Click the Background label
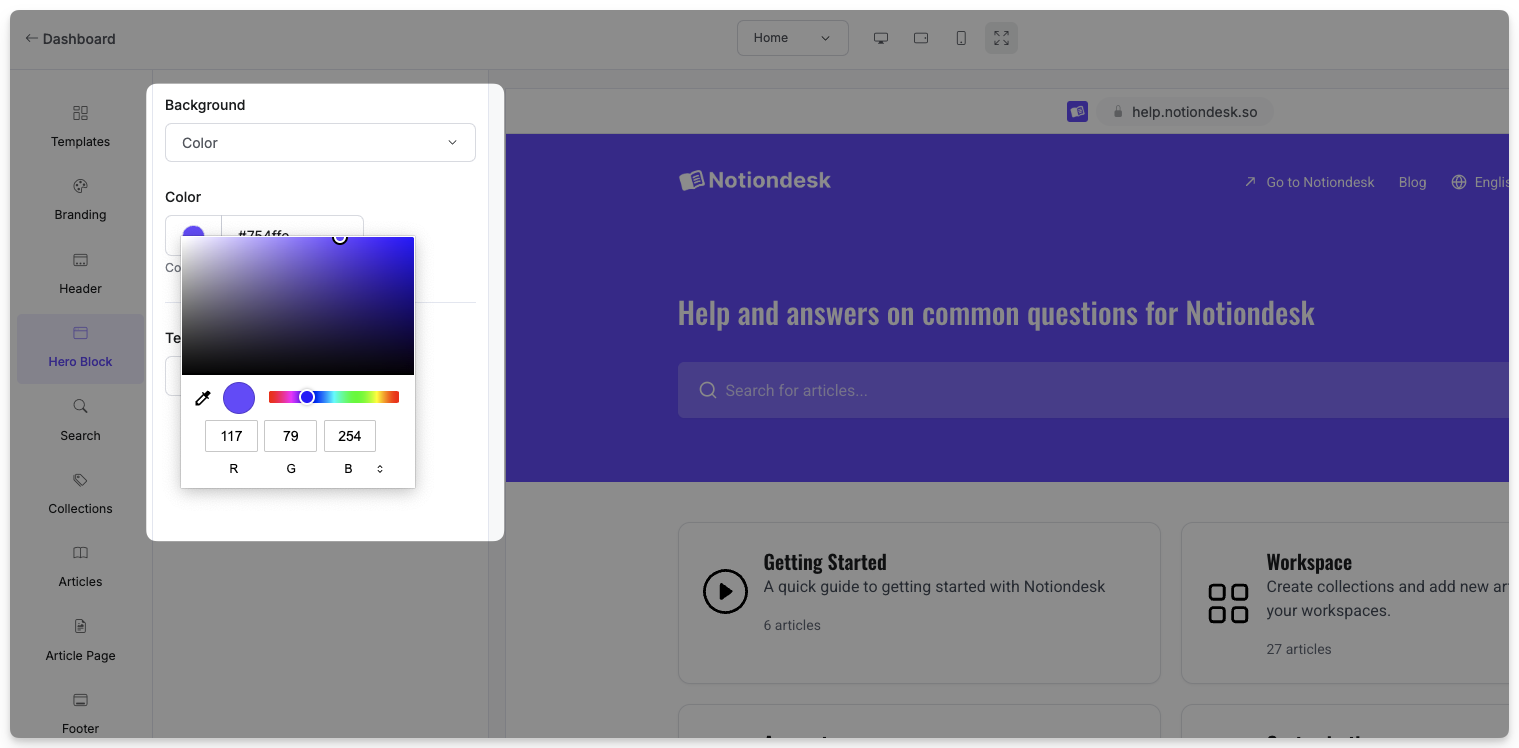 pos(205,105)
